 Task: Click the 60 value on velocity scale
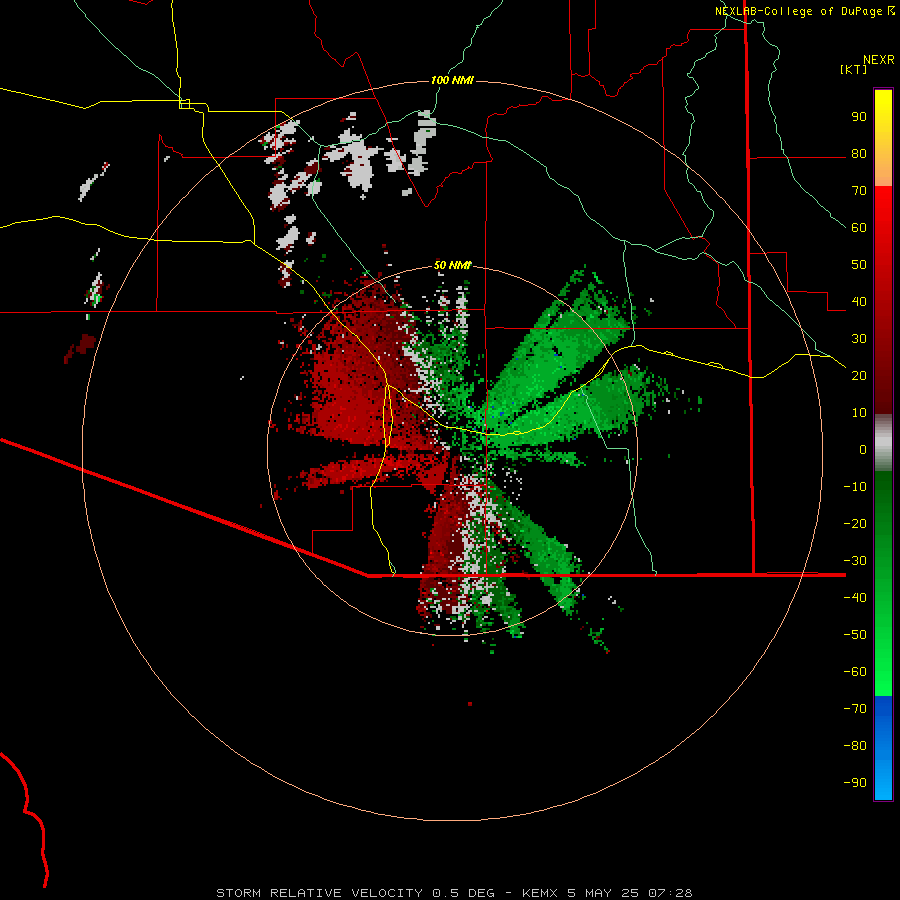click(x=859, y=228)
